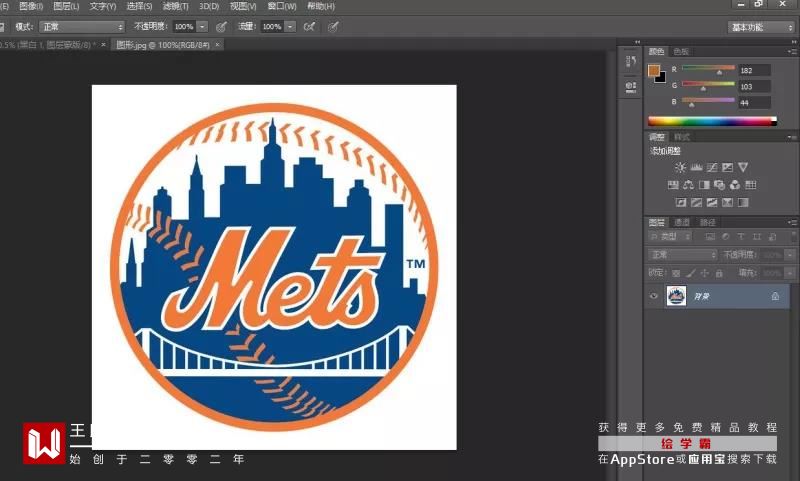Screen dimensions: 800x481
Task: Click the R red channel slider
Action: pos(708,69)
